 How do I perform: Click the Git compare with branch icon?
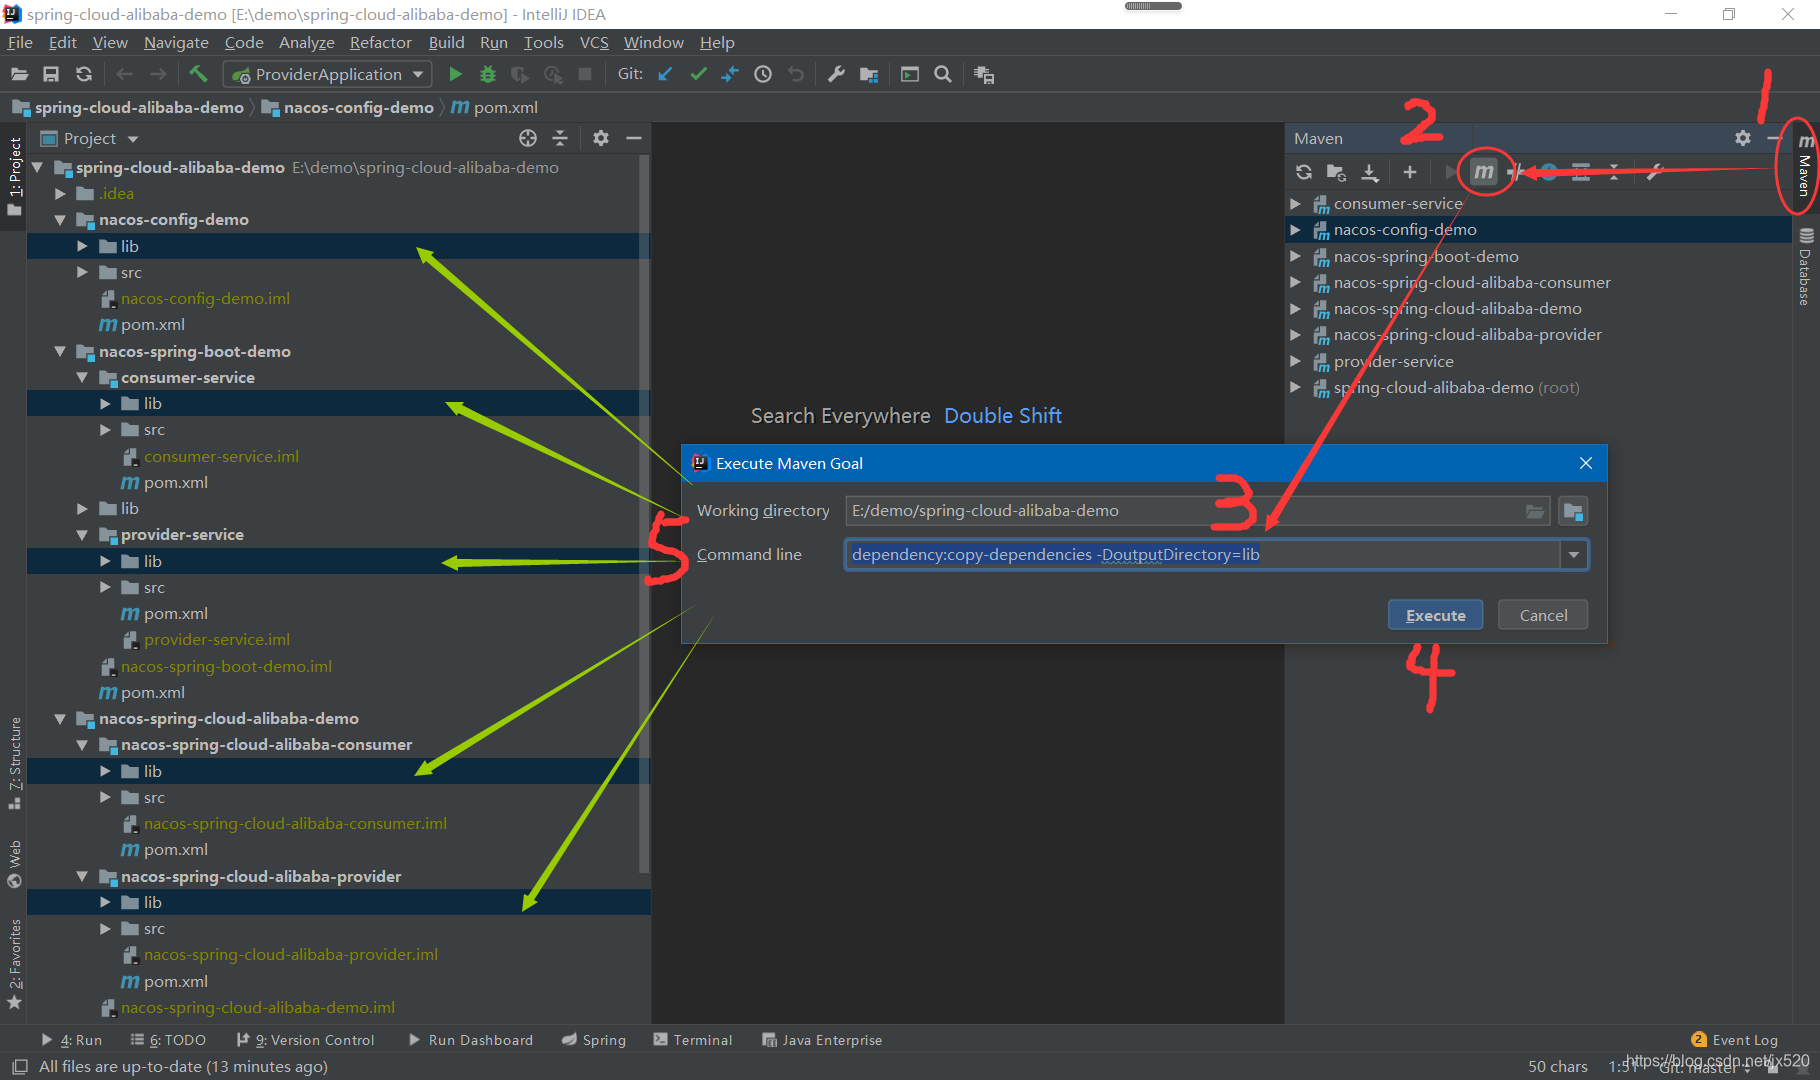[730, 74]
